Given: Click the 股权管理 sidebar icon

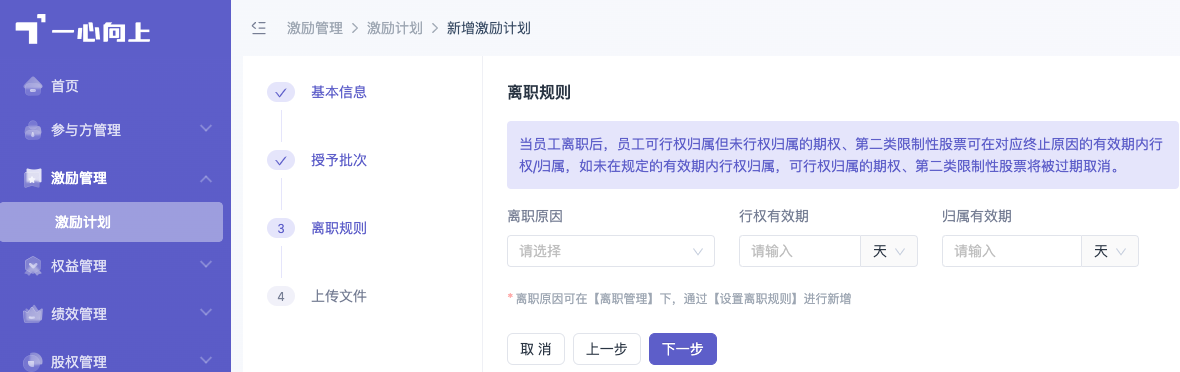Looking at the screenshot, I should (x=32, y=361).
